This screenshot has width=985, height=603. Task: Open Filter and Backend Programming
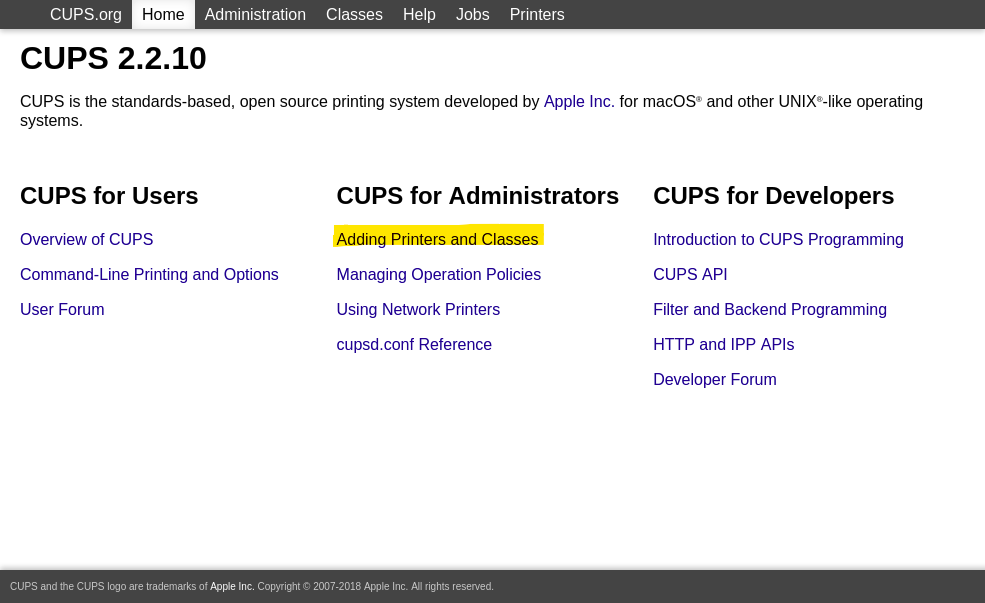coord(770,310)
